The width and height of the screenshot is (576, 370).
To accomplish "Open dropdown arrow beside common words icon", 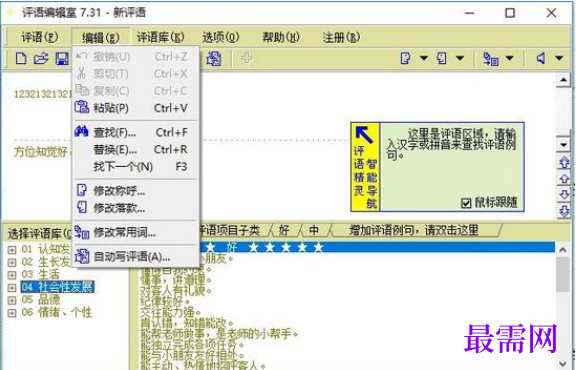I will click(510, 58).
